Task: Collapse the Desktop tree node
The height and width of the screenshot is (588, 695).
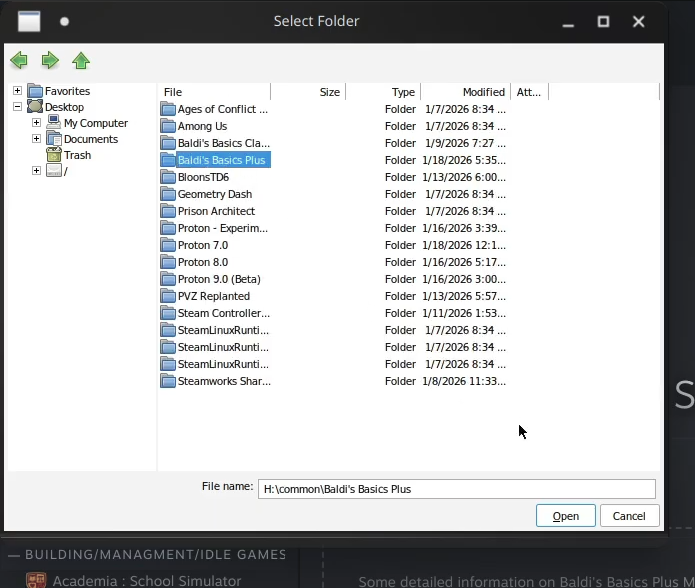Action: (x=17, y=107)
